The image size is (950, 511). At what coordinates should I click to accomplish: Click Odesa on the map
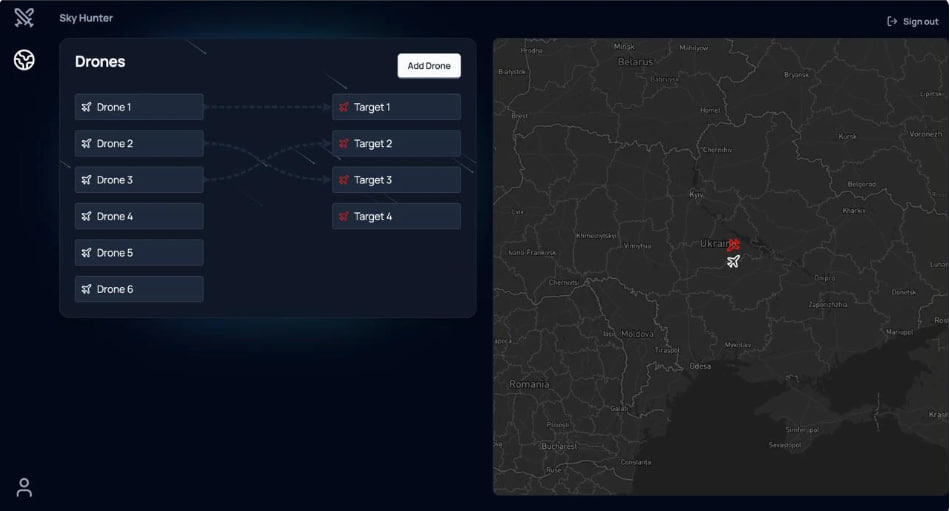(700, 366)
